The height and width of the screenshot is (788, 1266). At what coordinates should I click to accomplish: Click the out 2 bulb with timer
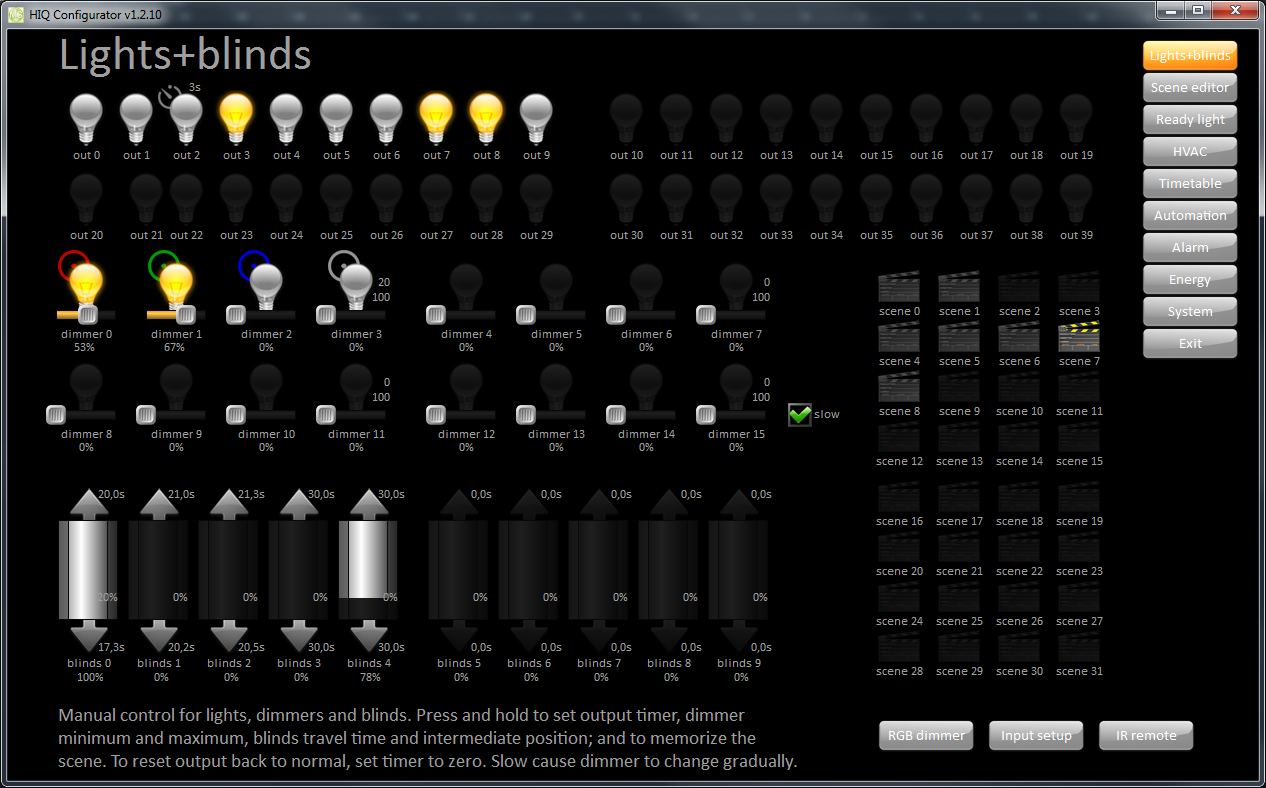(x=186, y=119)
